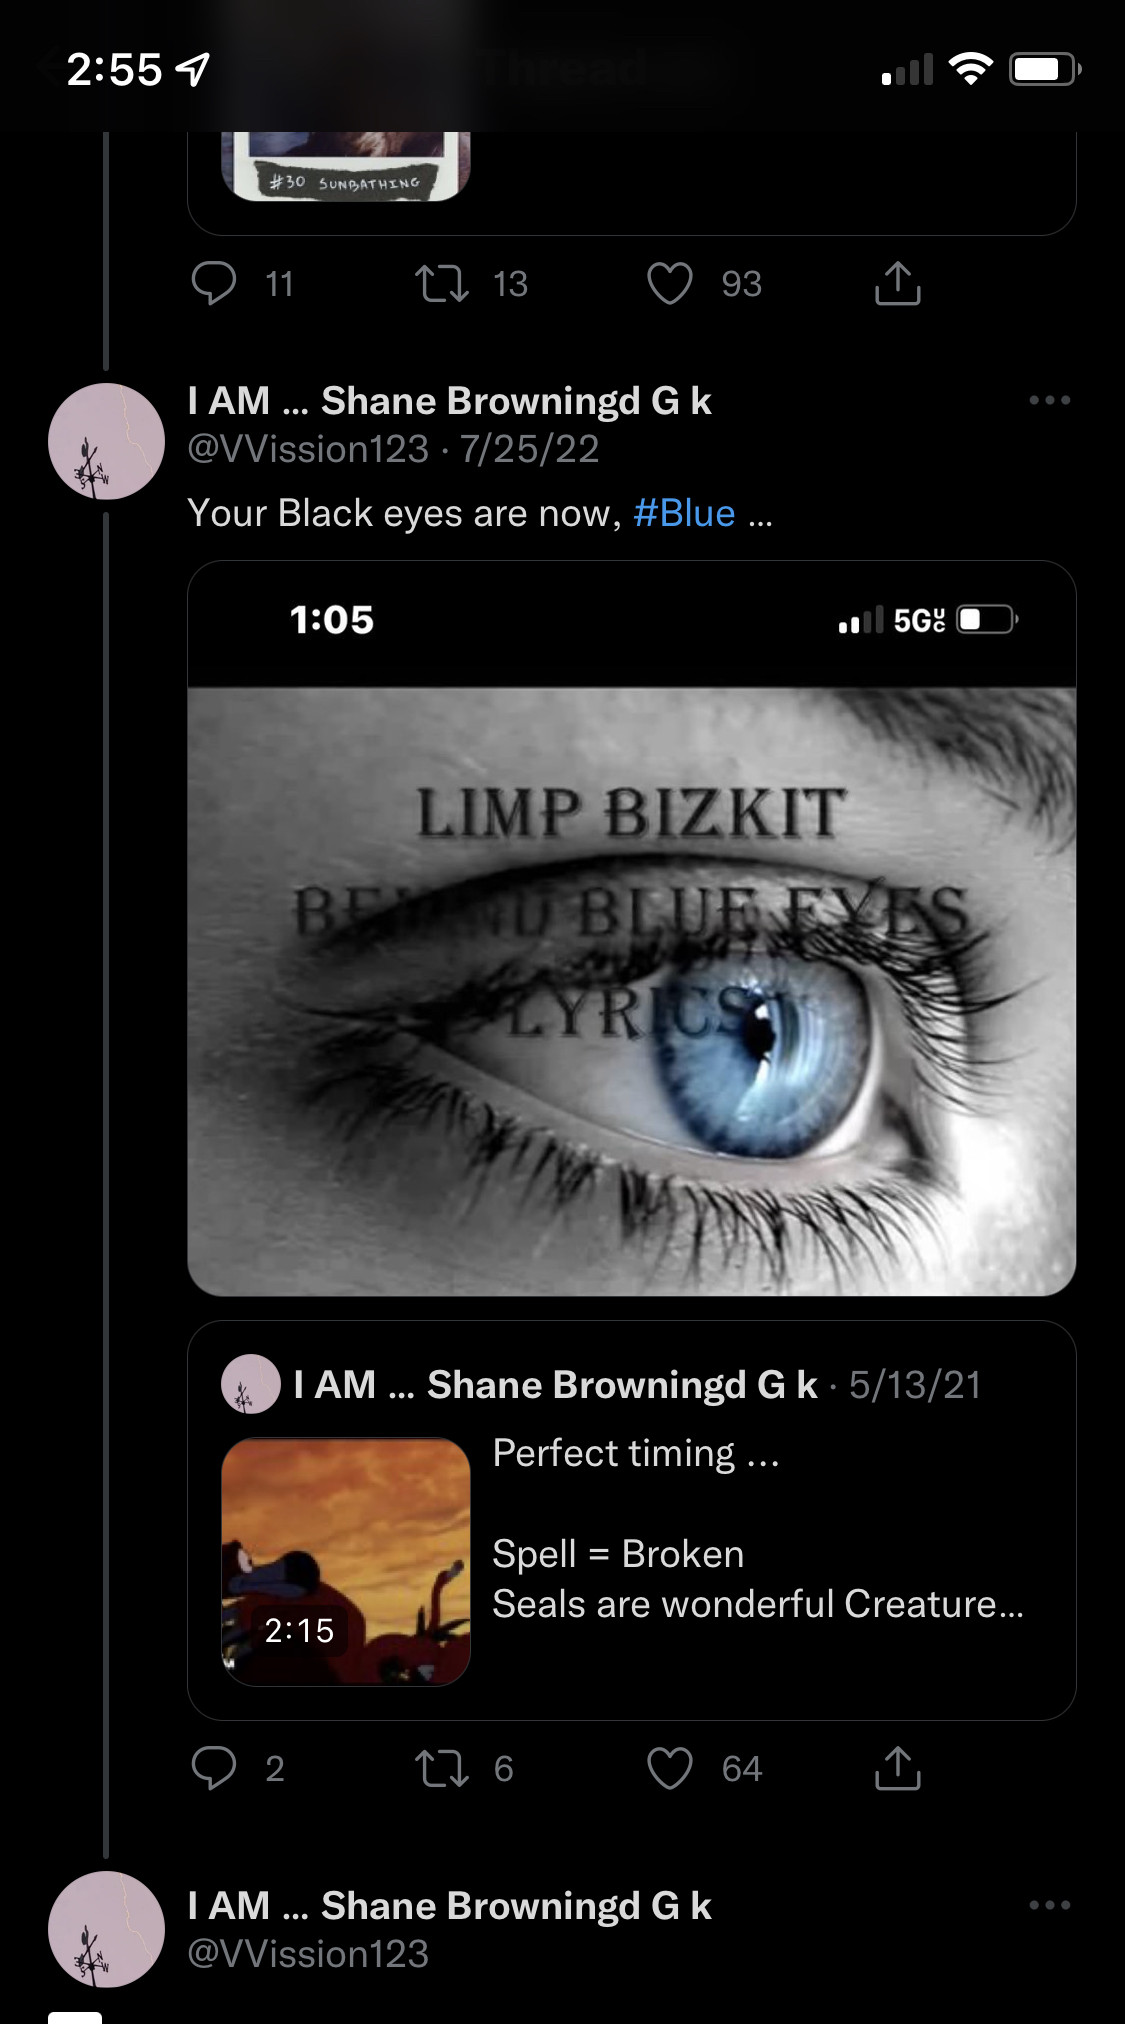Retweet the Blue eyes tweet
Image resolution: width=1125 pixels, height=2024 pixels.
click(x=442, y=1768)
